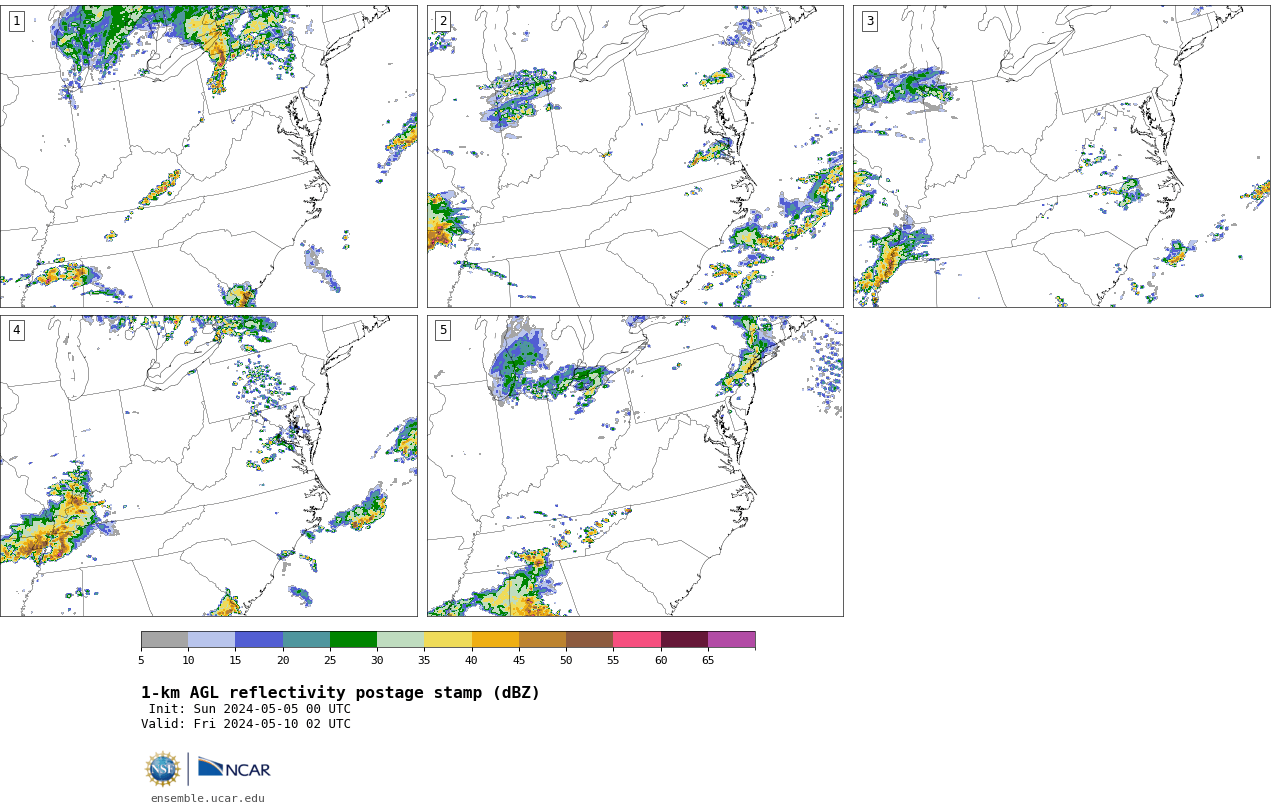1280x809 pixels.
Task: Open ensemble member 3 reflectivity map
Action: [x=1061, y=156]
